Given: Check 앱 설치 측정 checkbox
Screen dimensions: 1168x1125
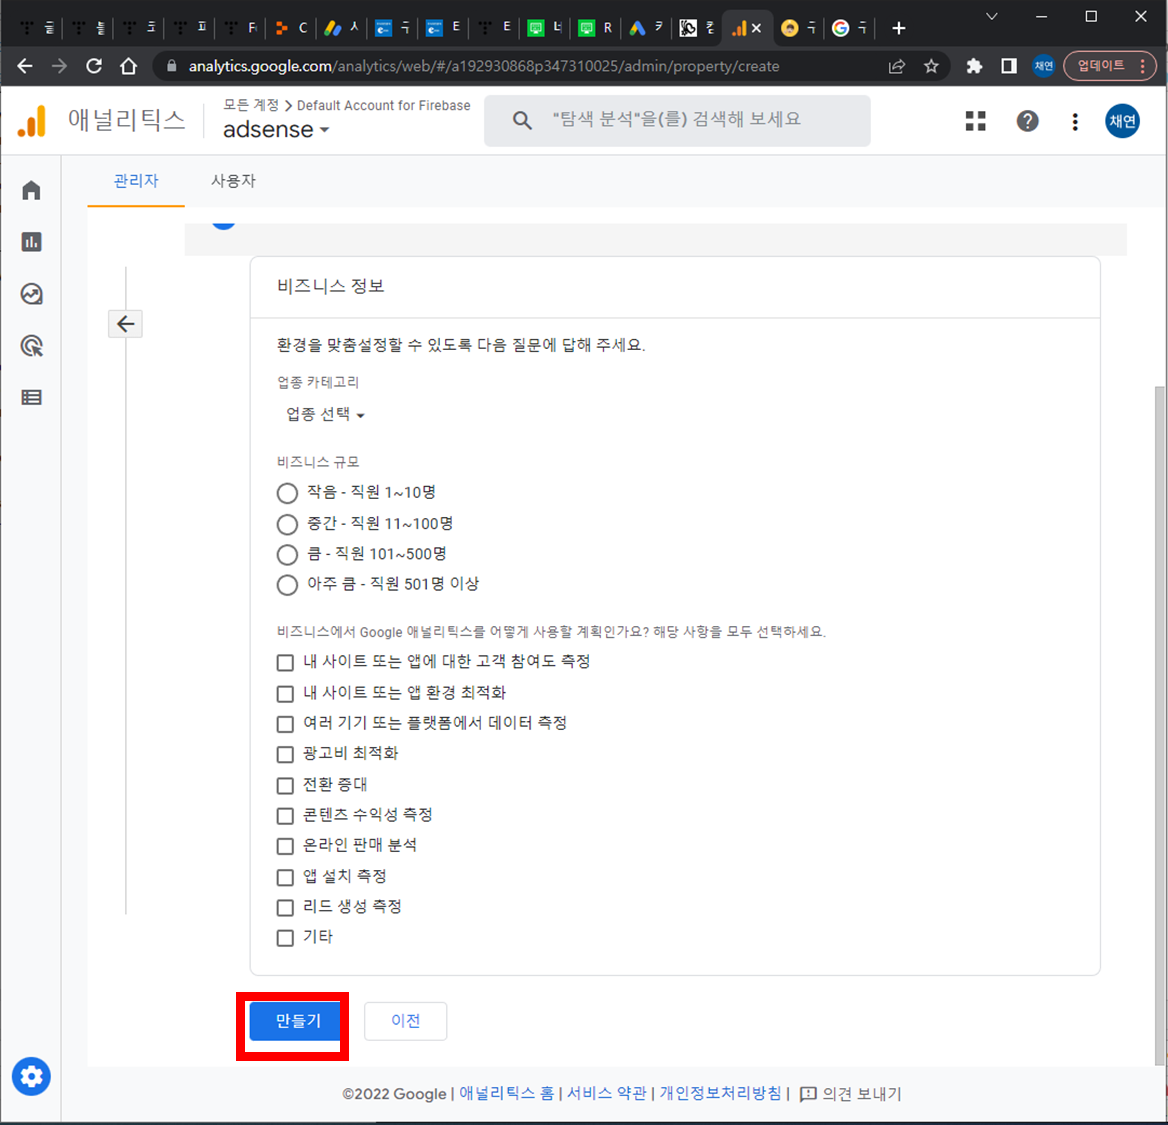Looking at the screenshot, I should click(x=285, y=877).
